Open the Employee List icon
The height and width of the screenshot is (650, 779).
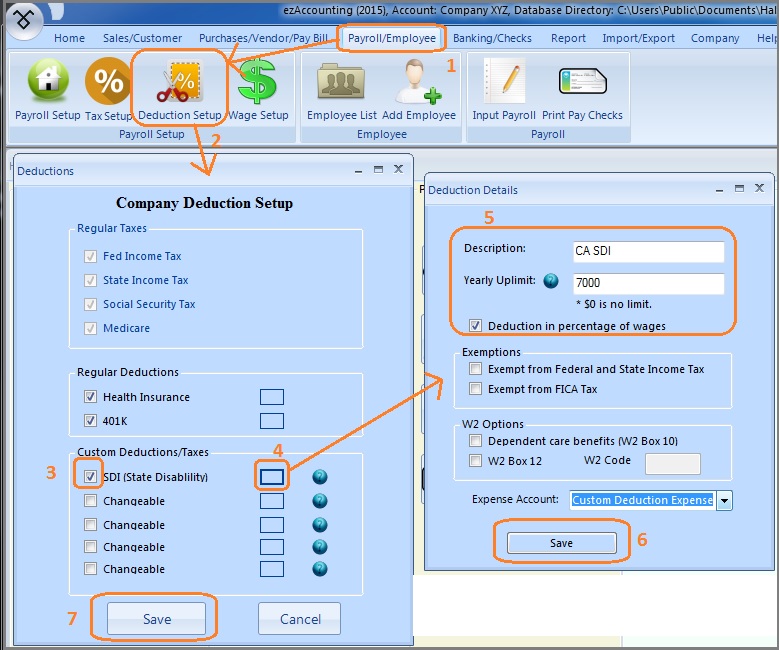tap(342, 83)
